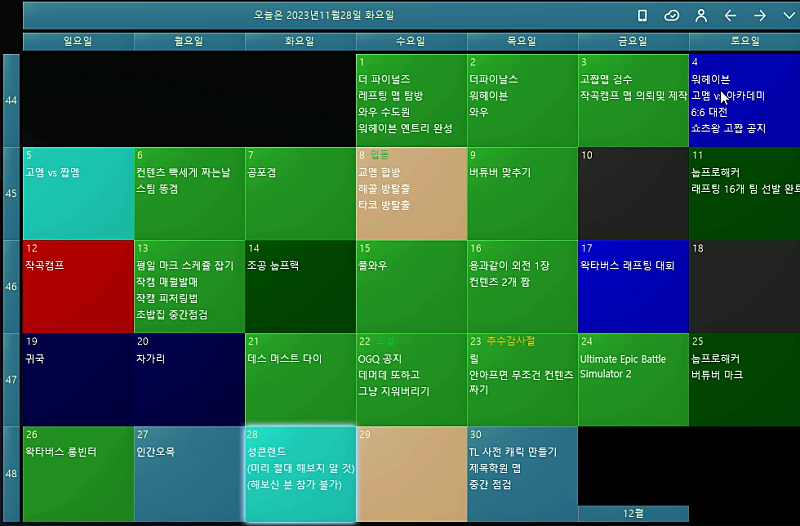This screenshot has height=526, width=800.
Task: Open event '초밥집 중간점검'
Action: (x=172, y=315)
